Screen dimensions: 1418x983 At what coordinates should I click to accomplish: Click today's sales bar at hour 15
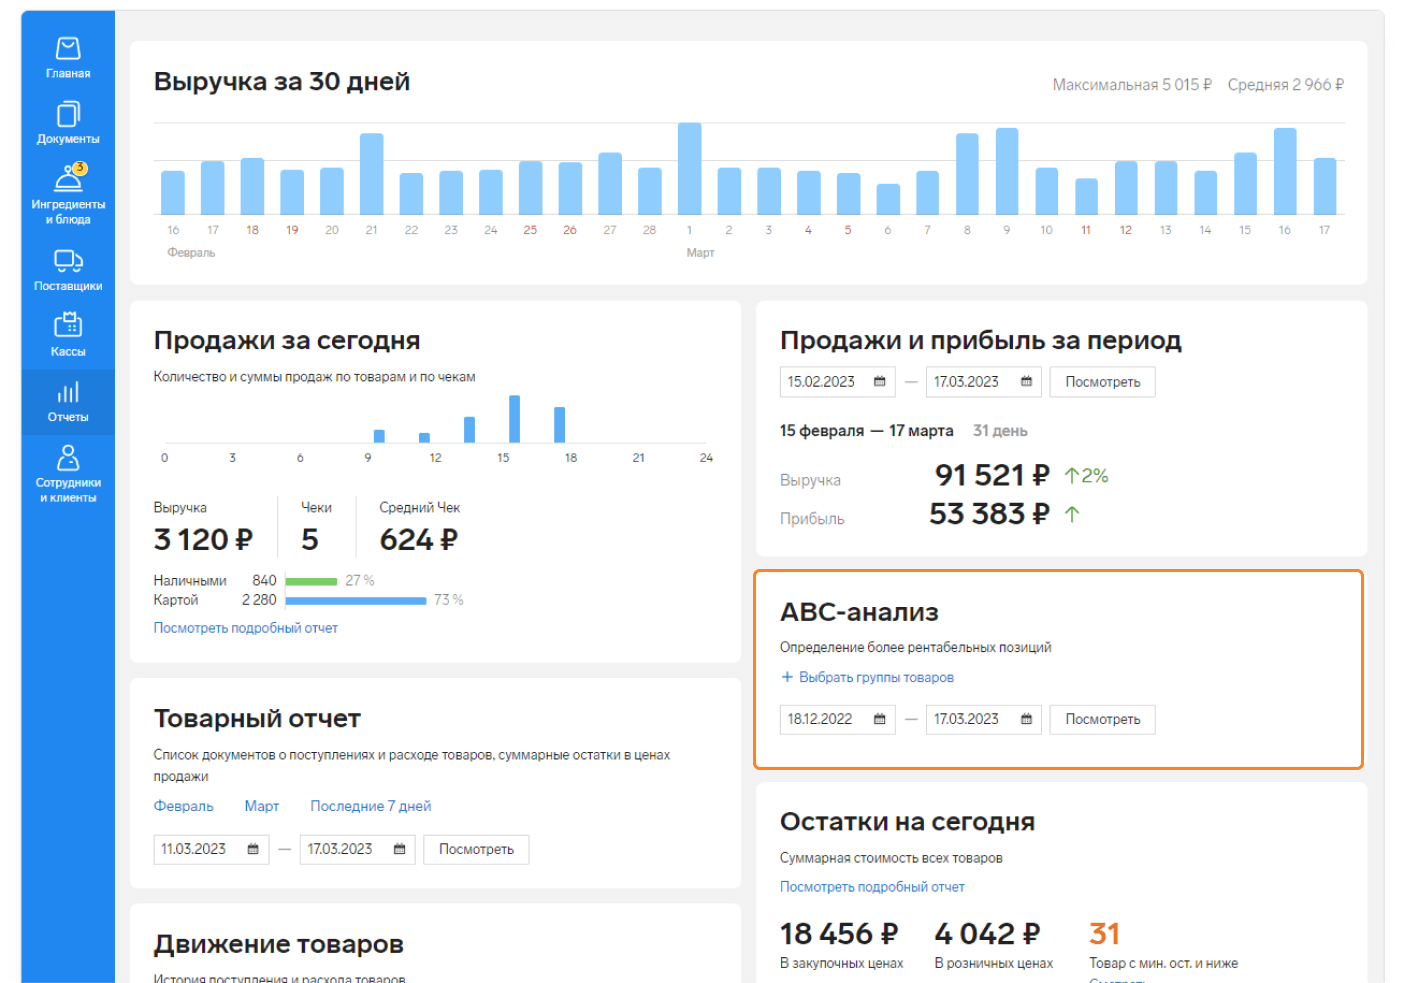click(x=514, y=418)
